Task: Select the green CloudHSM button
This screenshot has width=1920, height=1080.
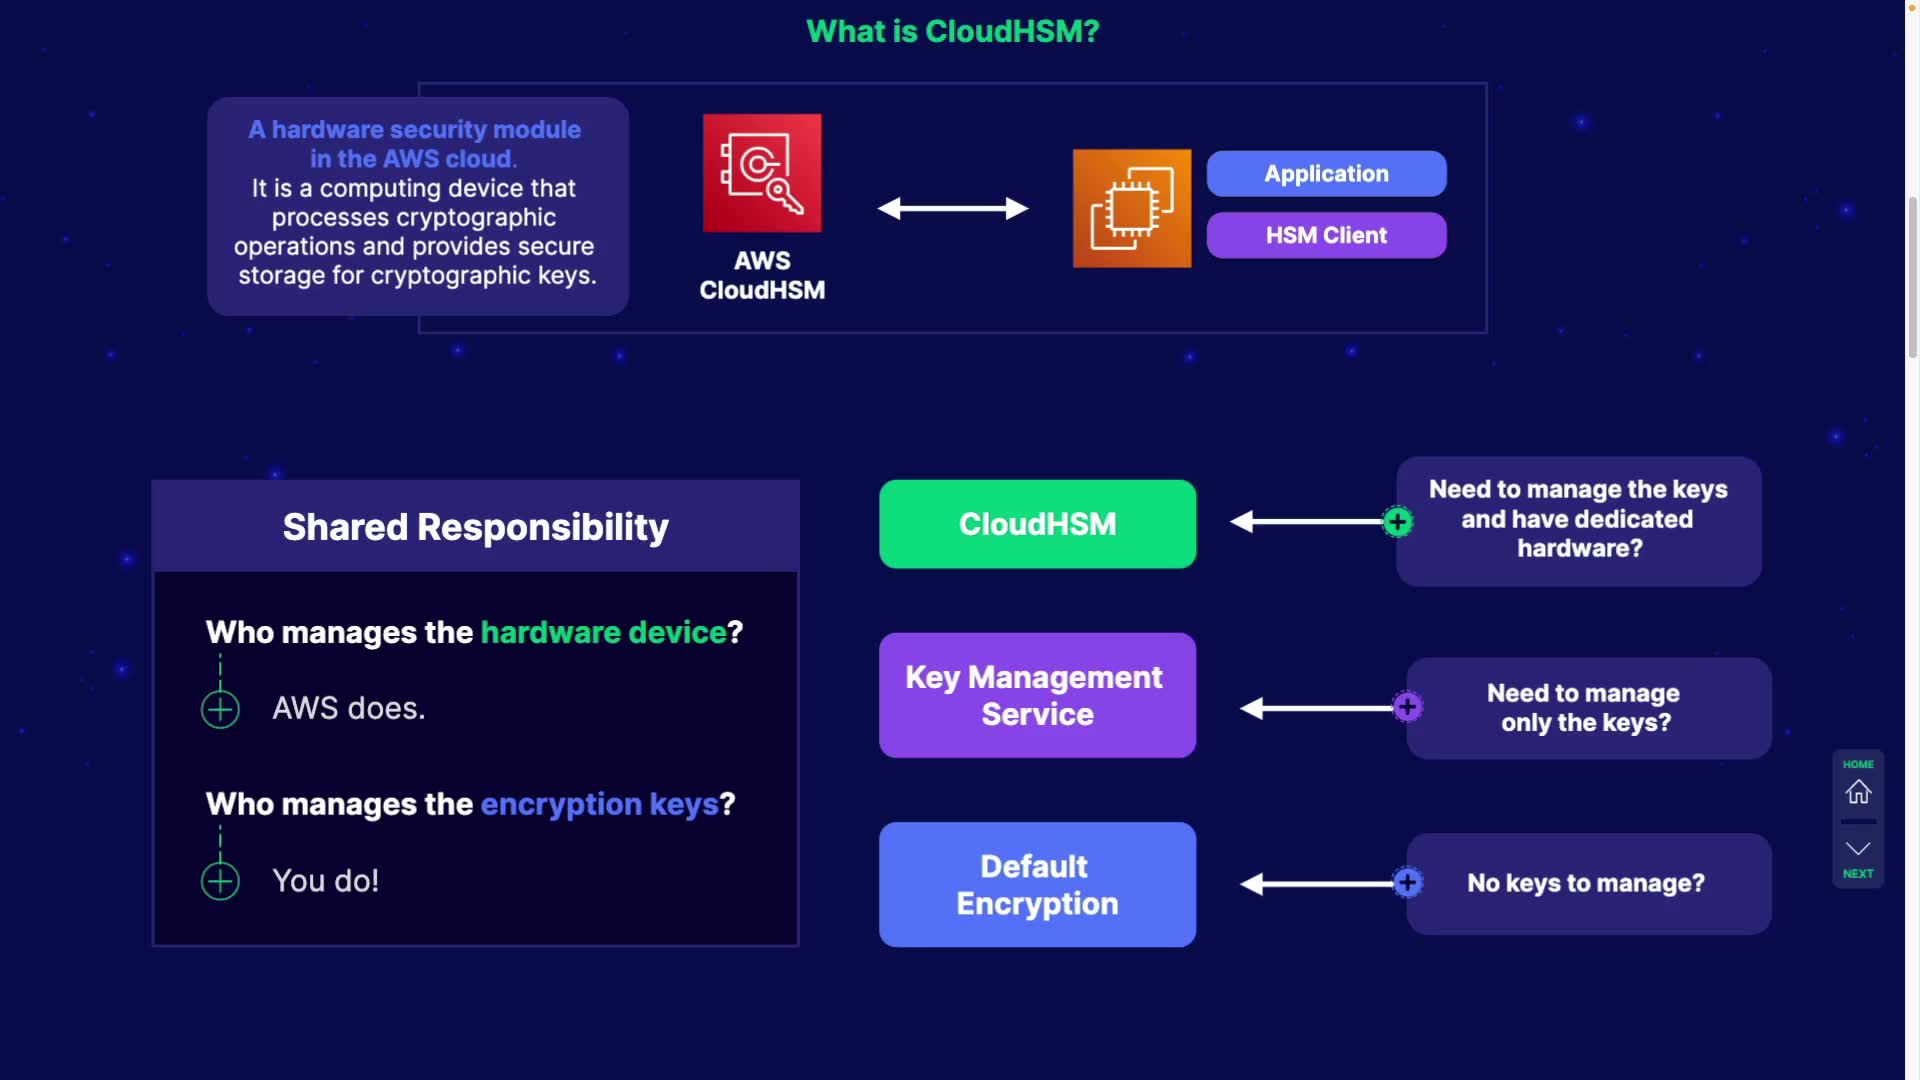Action: (x=1037, y=524)
